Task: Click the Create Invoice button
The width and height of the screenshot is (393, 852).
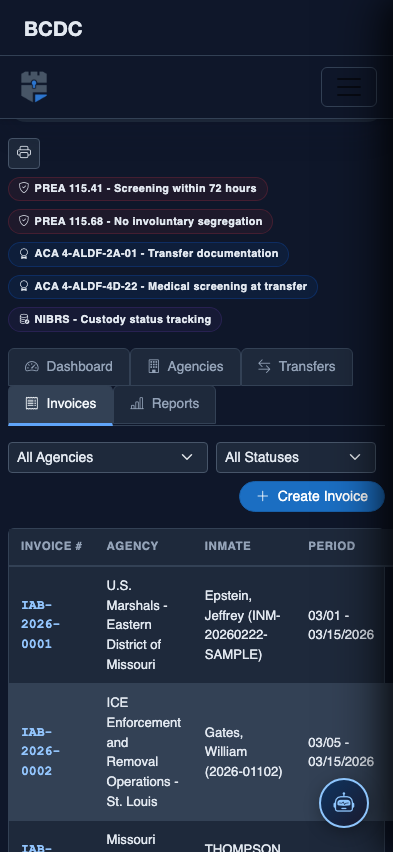Action: (312, 496)
